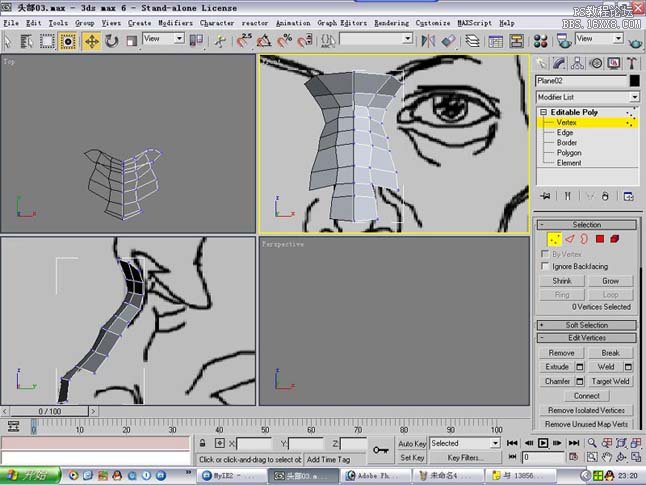Switch to Utilities command panel tab
Image resolution: width=646 pixels, height=485 pixels.
pyautogui.click(x=632, y=63)
